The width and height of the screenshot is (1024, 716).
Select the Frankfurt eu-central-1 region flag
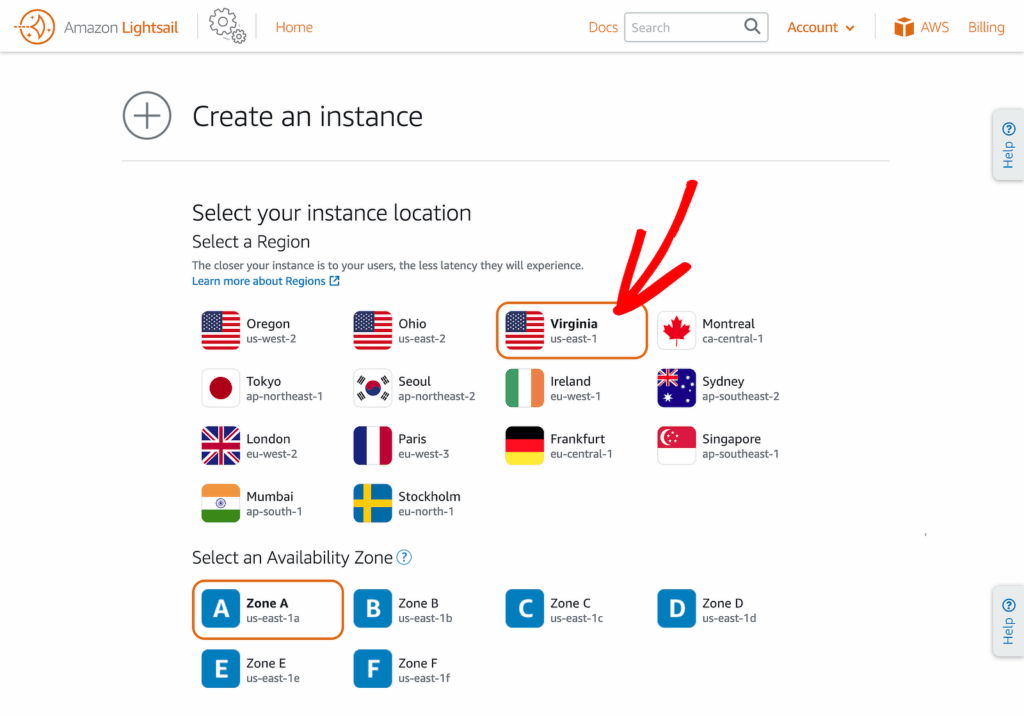tap(524, 446)
